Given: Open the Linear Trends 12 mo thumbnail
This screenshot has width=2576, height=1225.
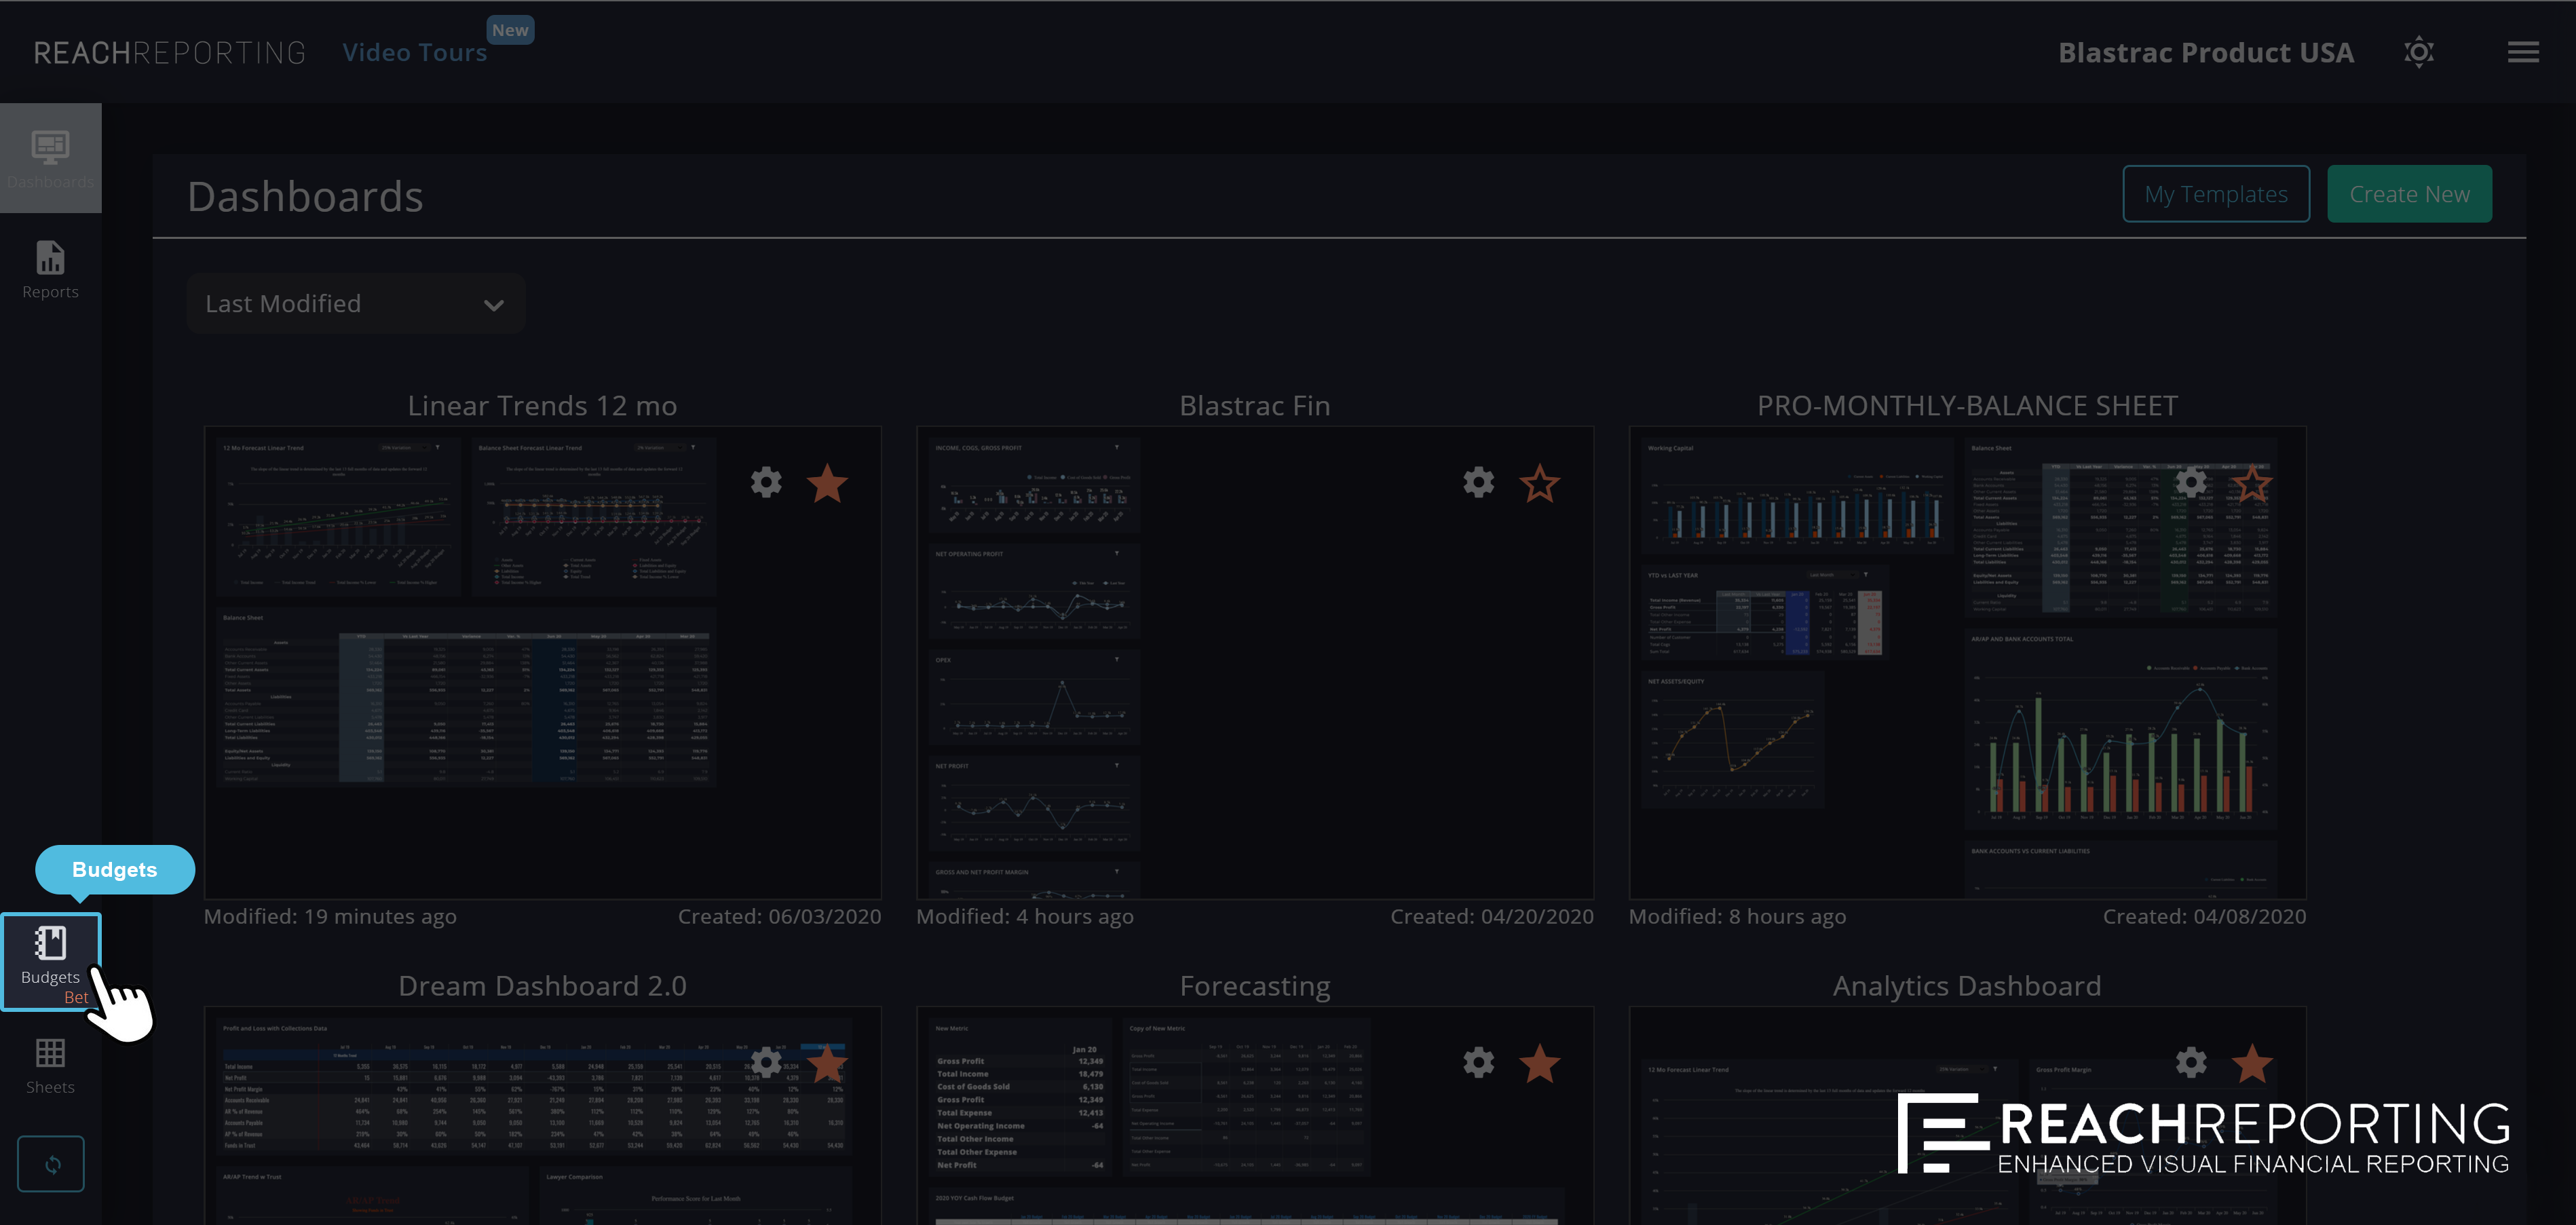Looking at the screenshot, I should tap(542, 663).
